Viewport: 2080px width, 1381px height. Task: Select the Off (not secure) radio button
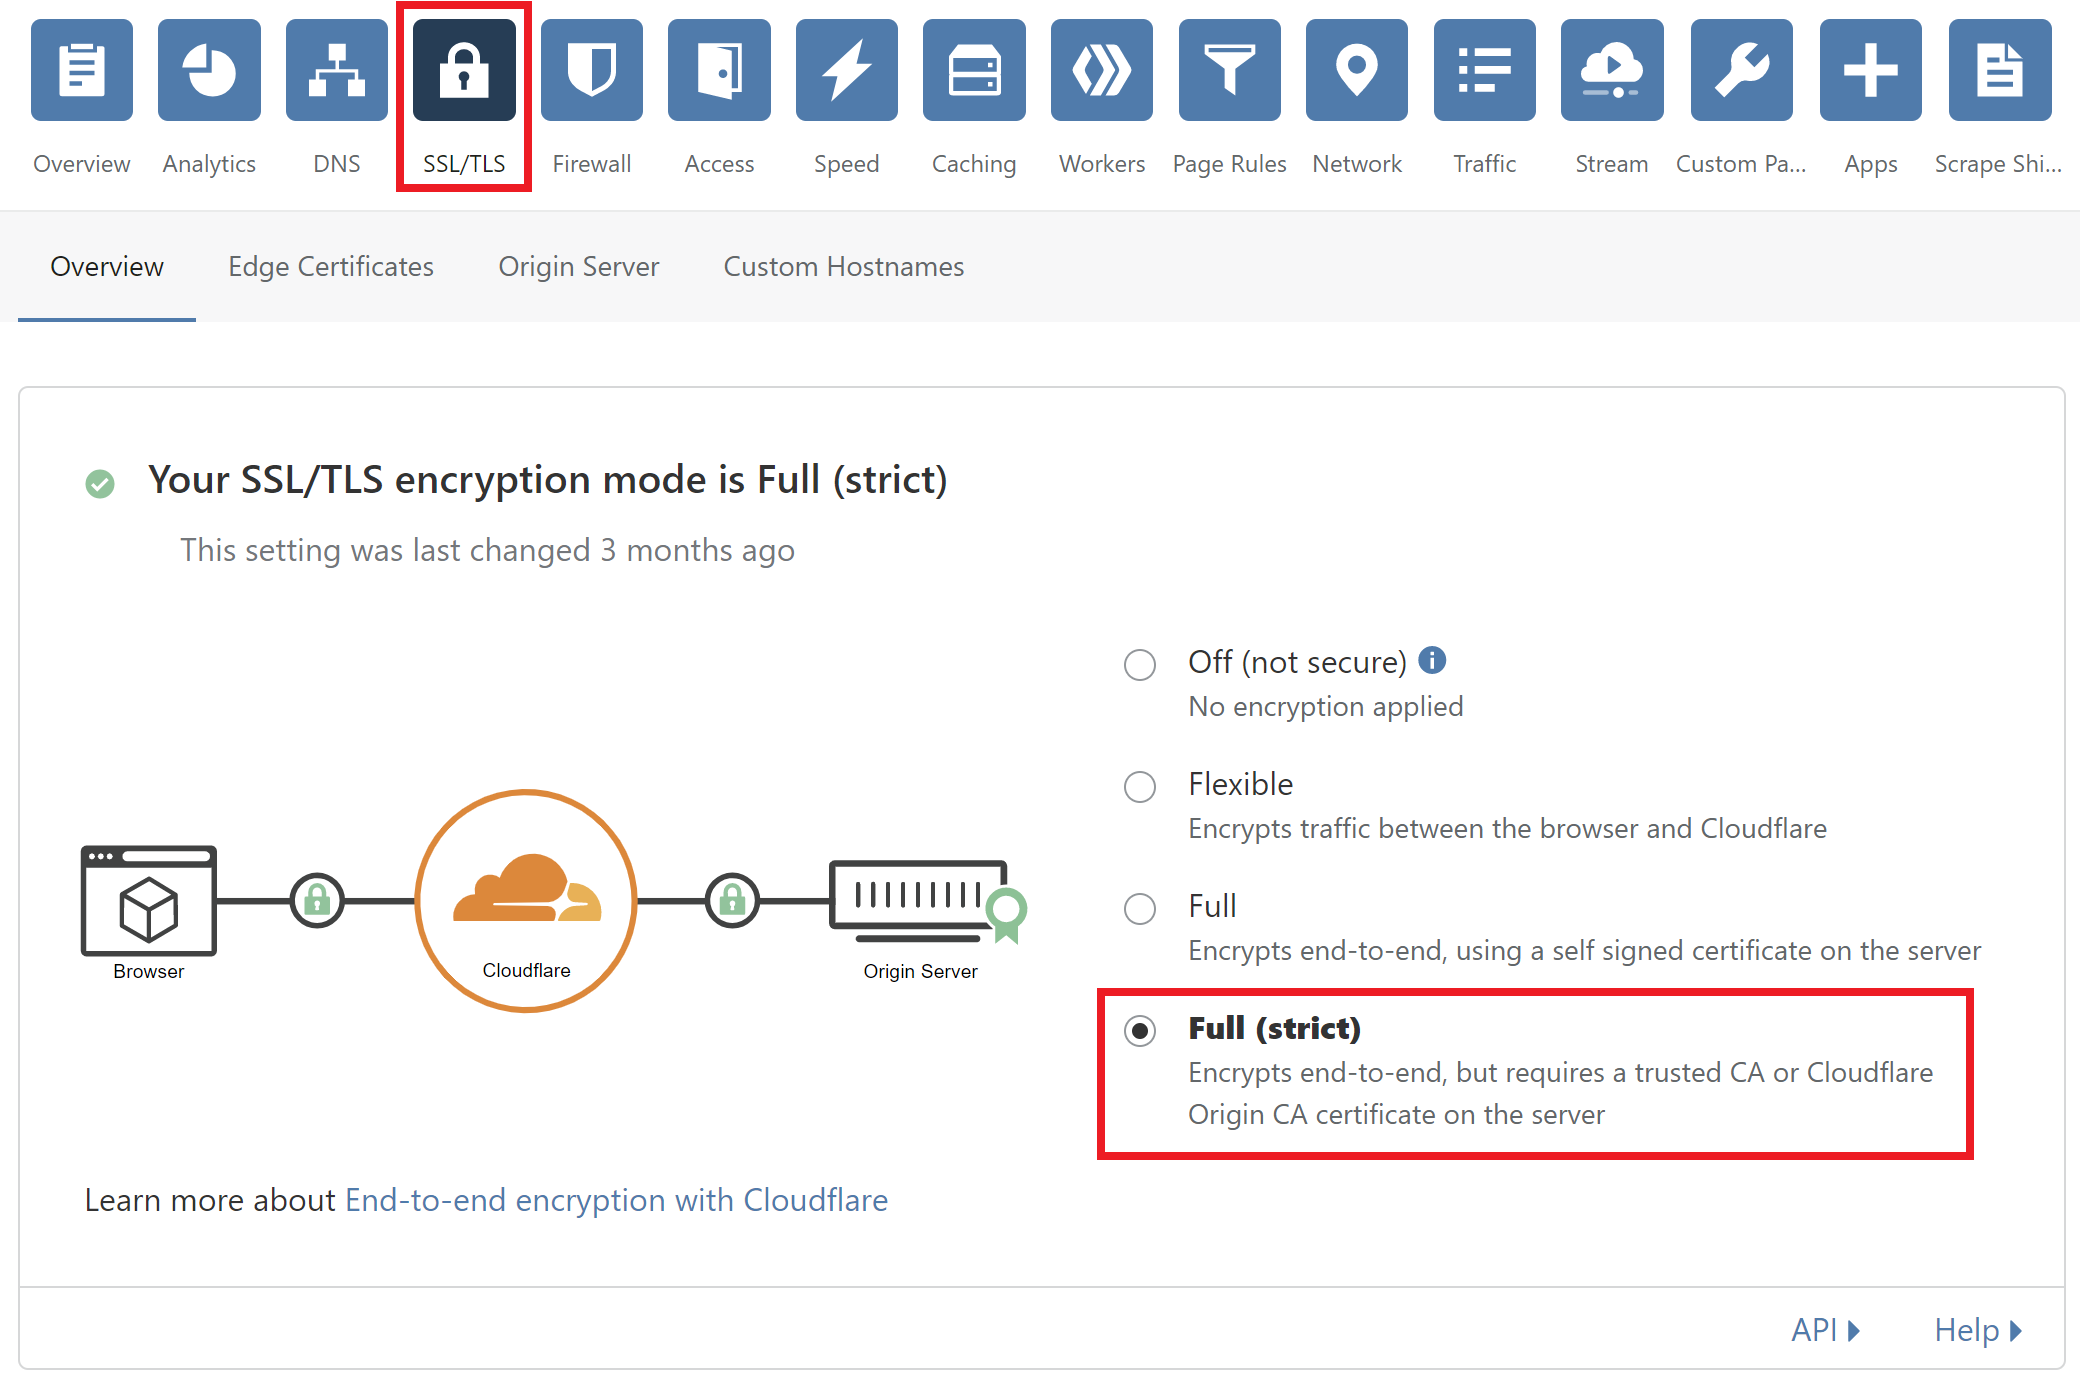pyautogui.click(x=1140, y=664)
